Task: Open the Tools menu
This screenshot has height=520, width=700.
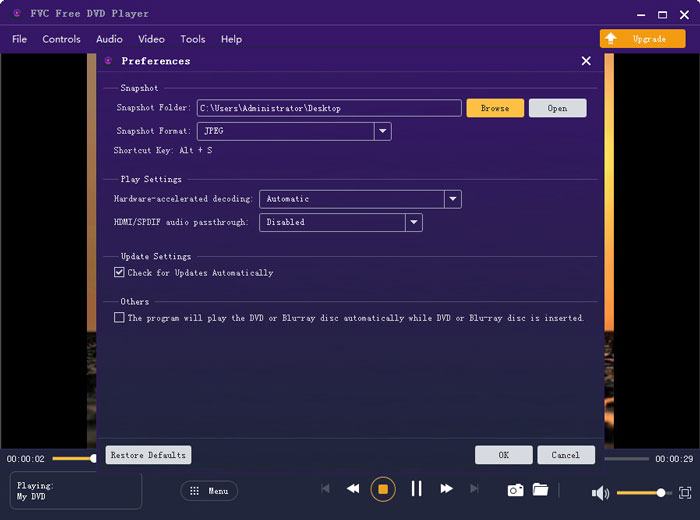Action: [192, 39]
